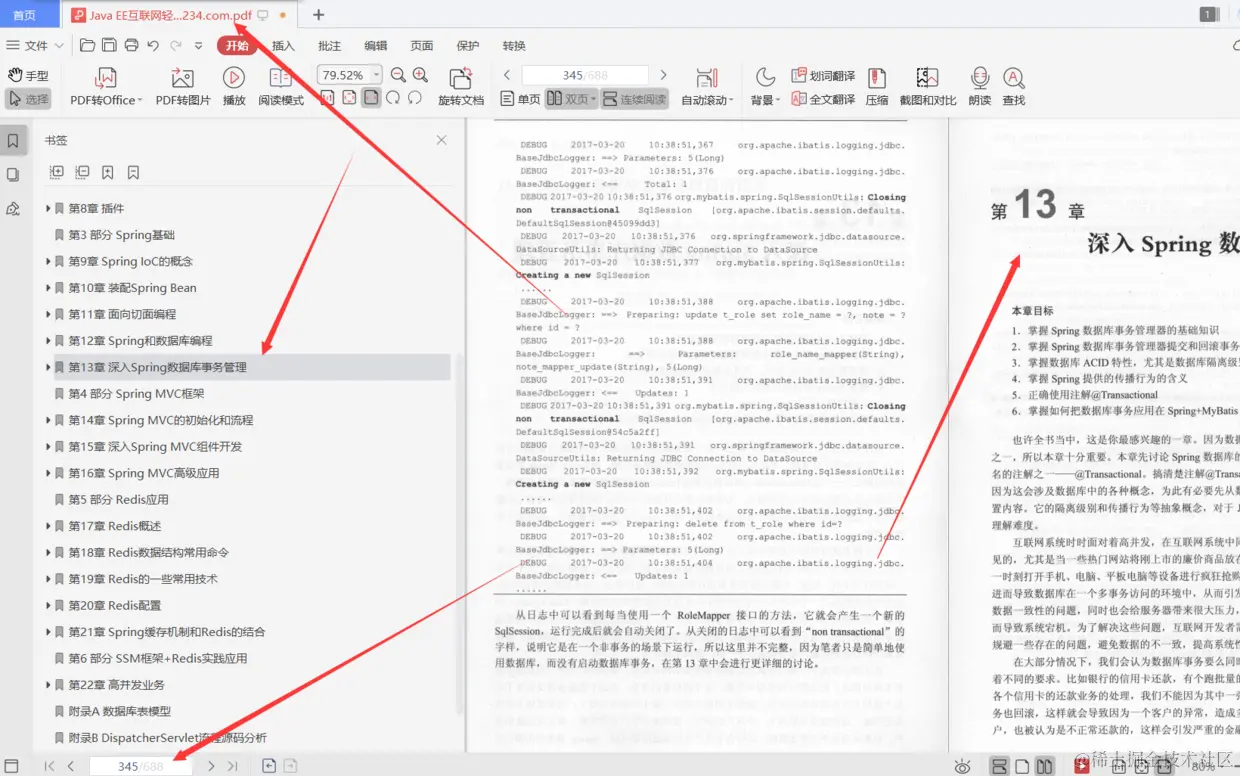
Task: Expand 第17章 Redis概述 bookmark
Action: click(47, 526)
